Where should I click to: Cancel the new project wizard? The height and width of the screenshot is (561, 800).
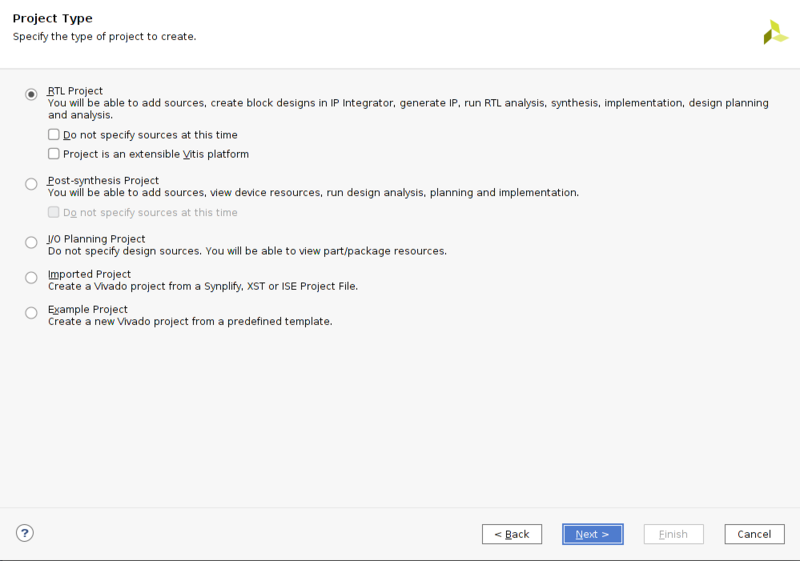point(754,534)
